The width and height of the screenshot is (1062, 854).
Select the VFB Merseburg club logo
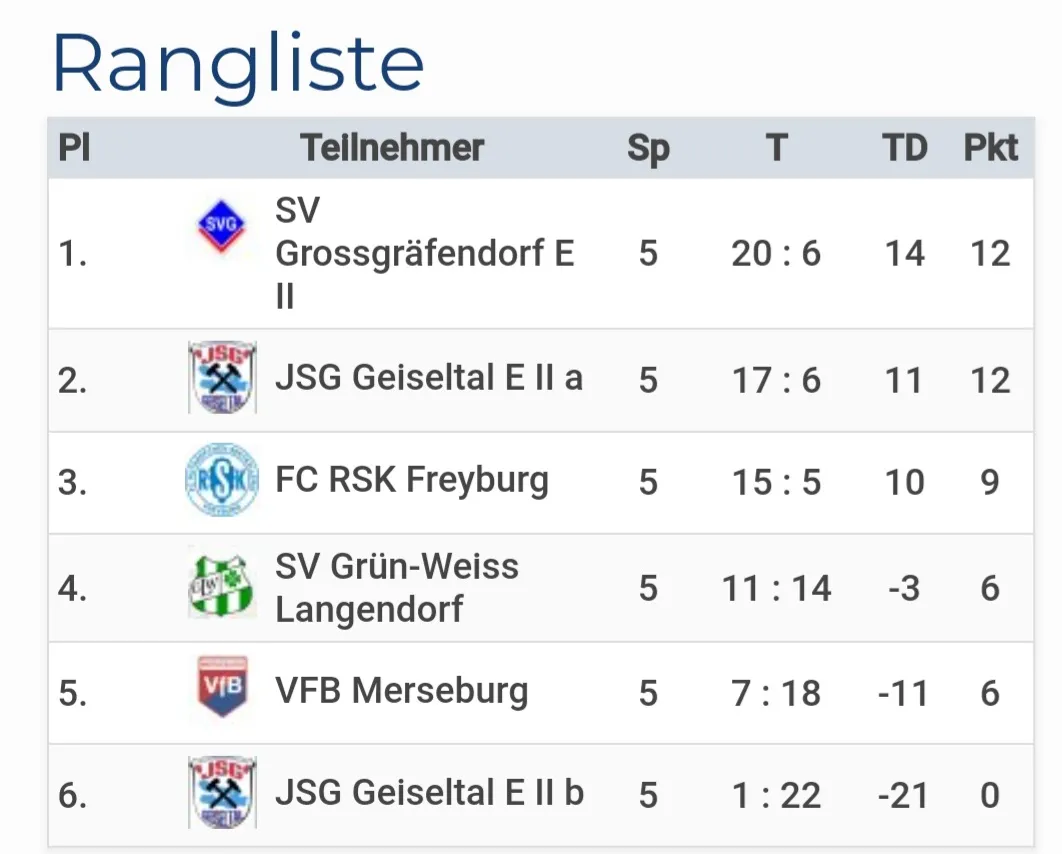[222, 688]
